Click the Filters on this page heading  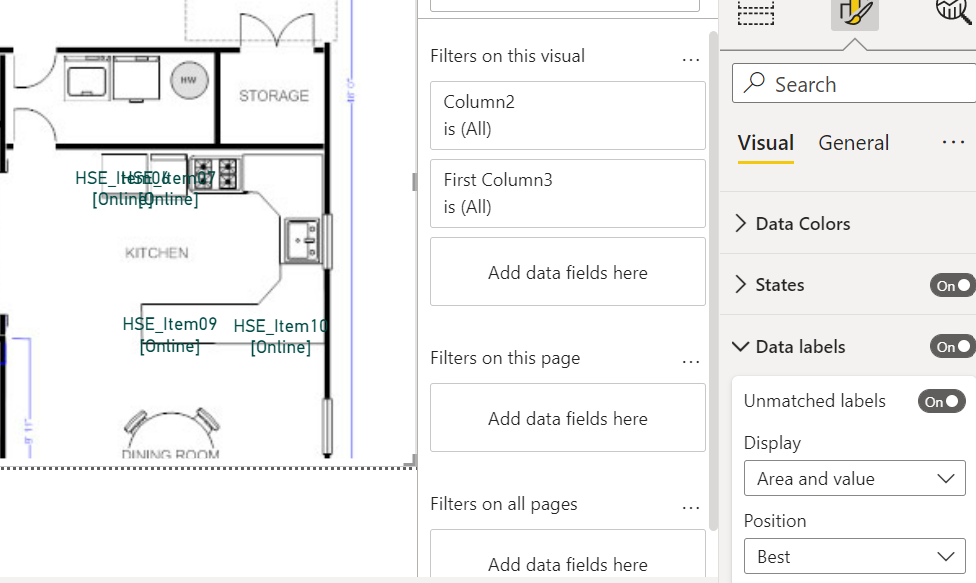click(505, 358)
